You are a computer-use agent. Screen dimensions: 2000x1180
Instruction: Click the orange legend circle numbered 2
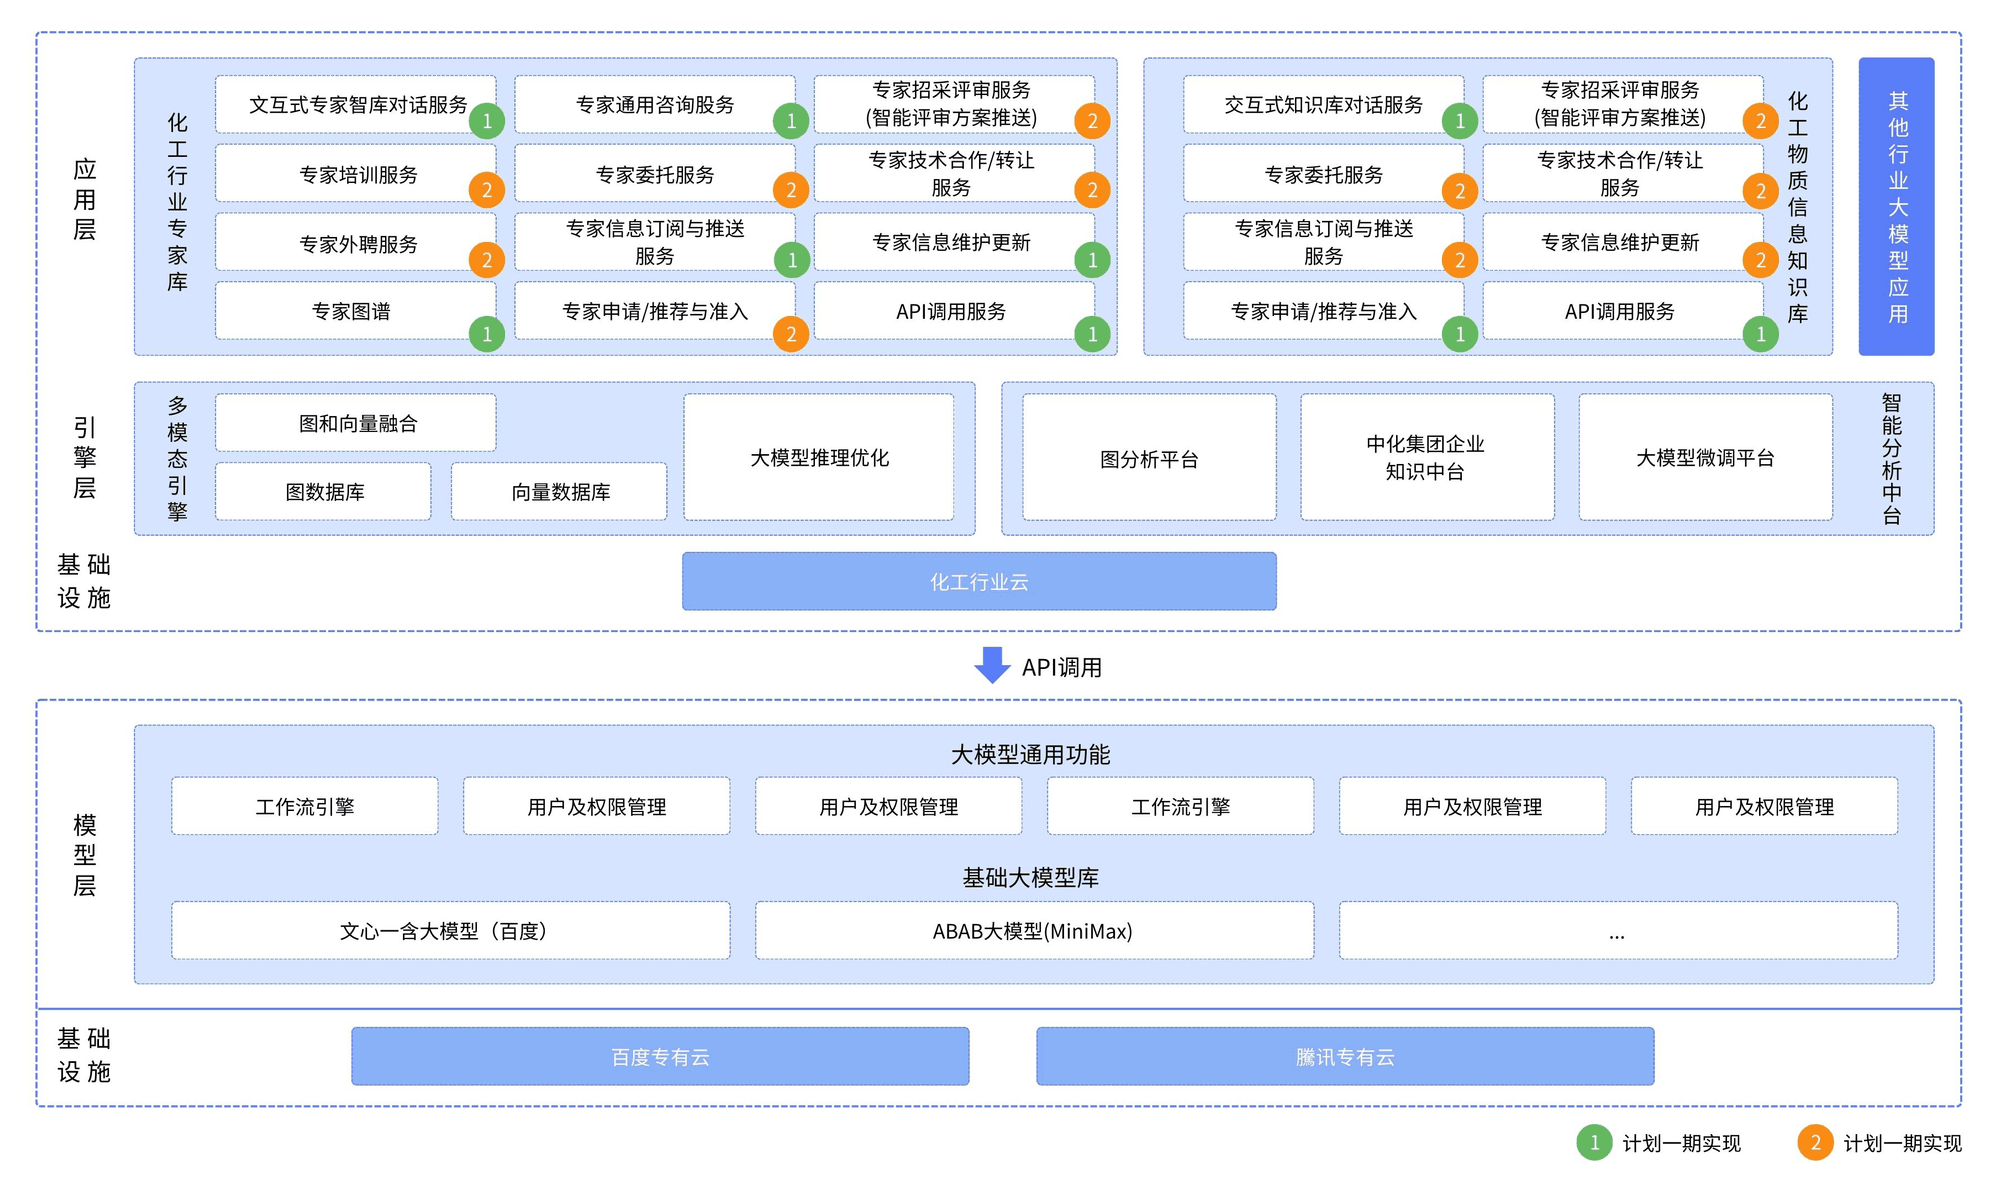click(1815, 1142)
